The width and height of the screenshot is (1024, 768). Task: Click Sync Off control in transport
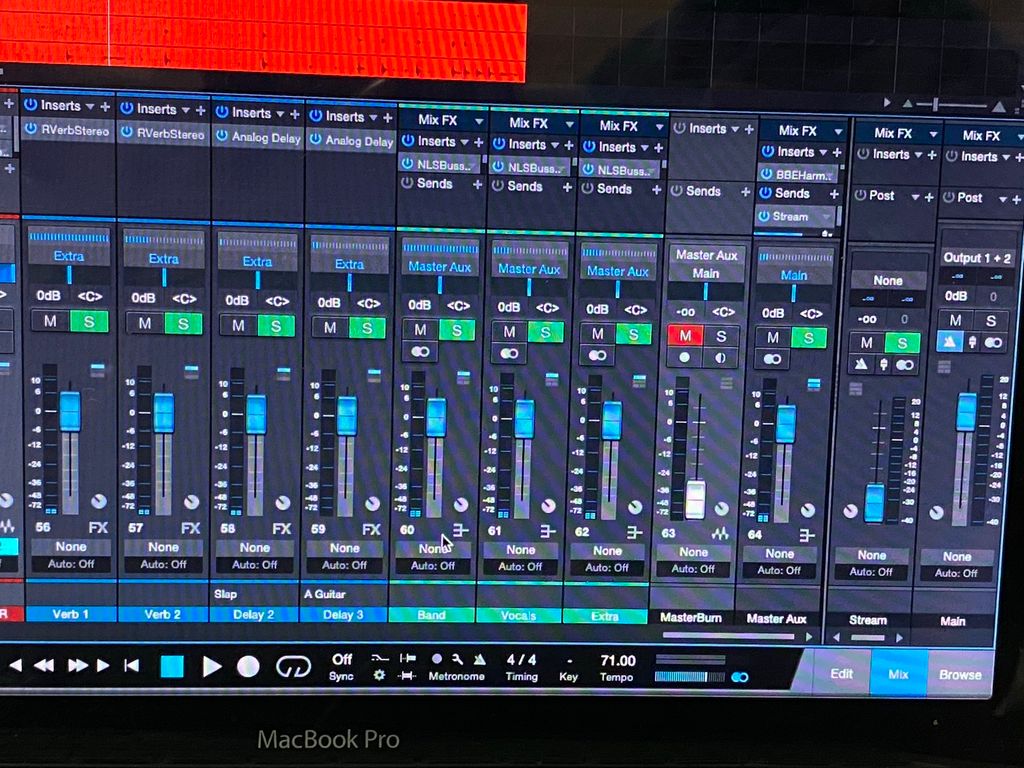coord(342,667)
